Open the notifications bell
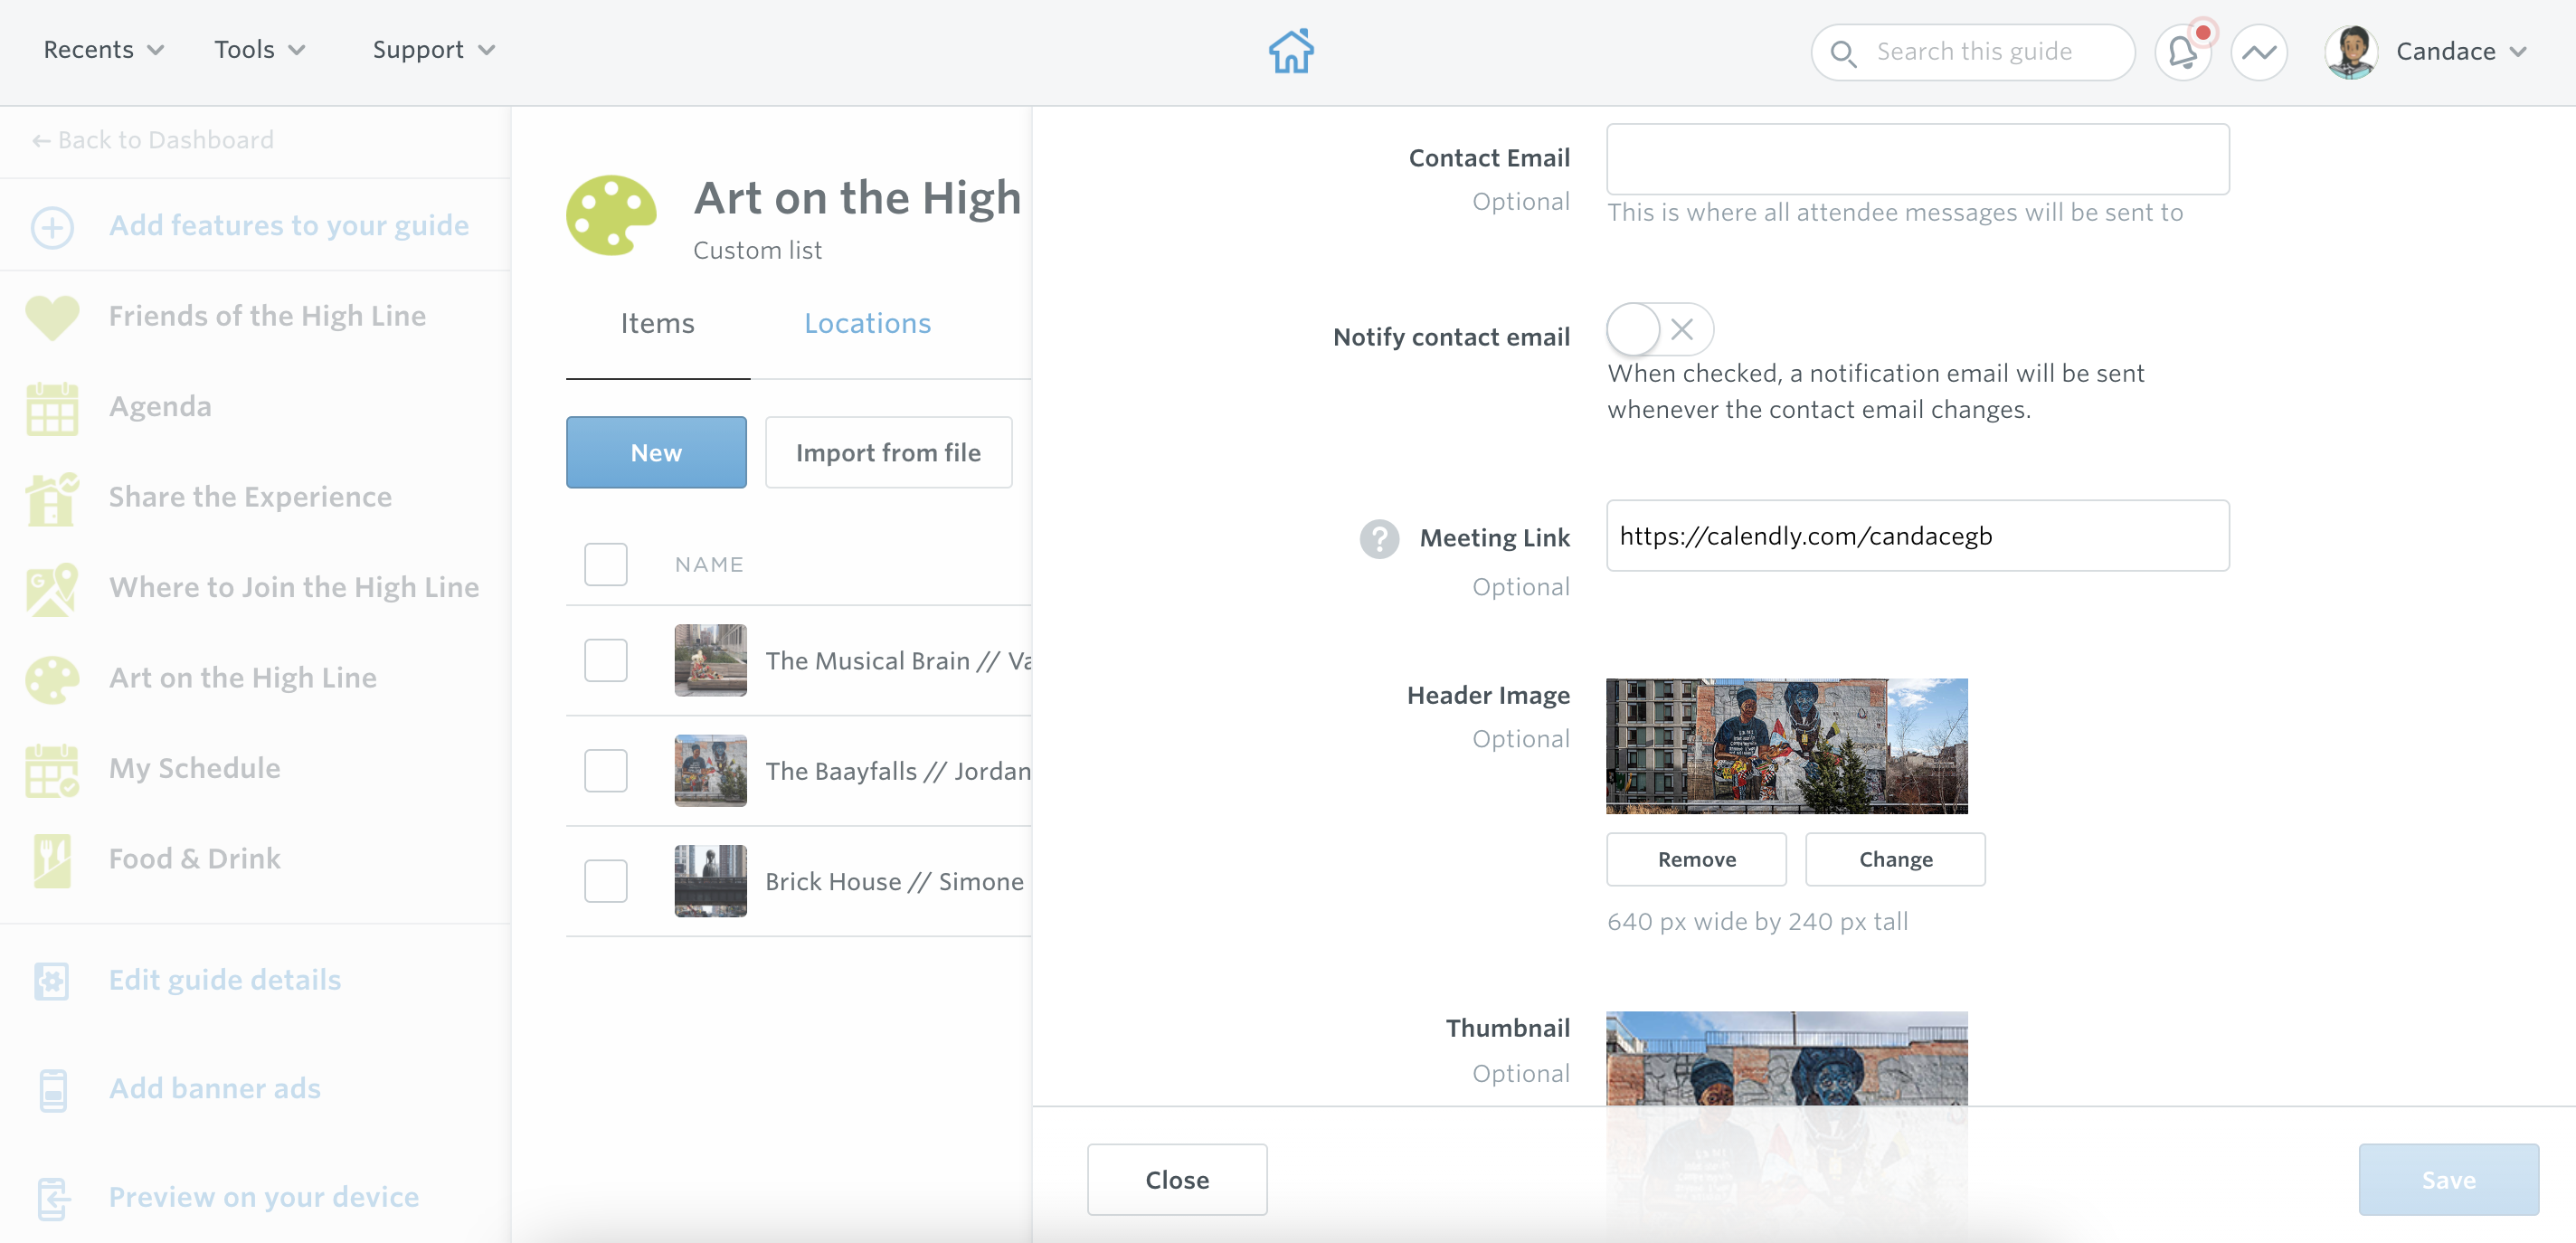Image resolution: width=2576 pixels, height=1243 pixels. [x=2182, y=52]
